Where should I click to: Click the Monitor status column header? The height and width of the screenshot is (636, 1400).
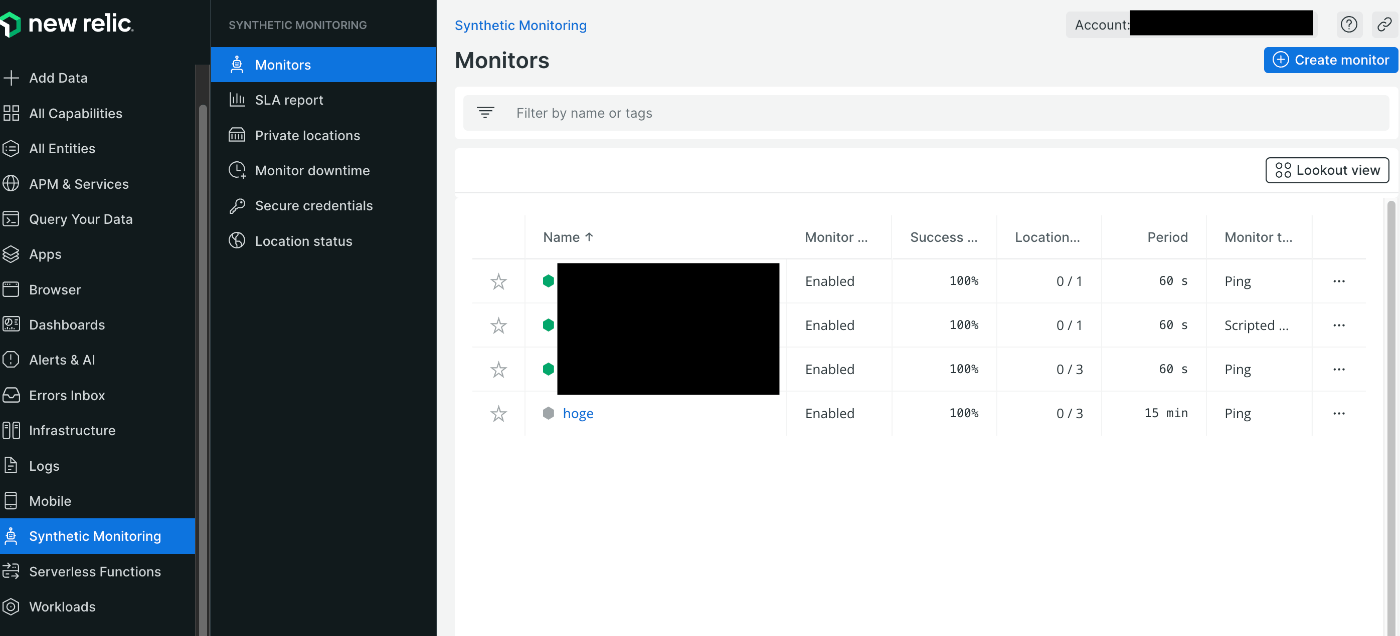(x=836, y=237)
